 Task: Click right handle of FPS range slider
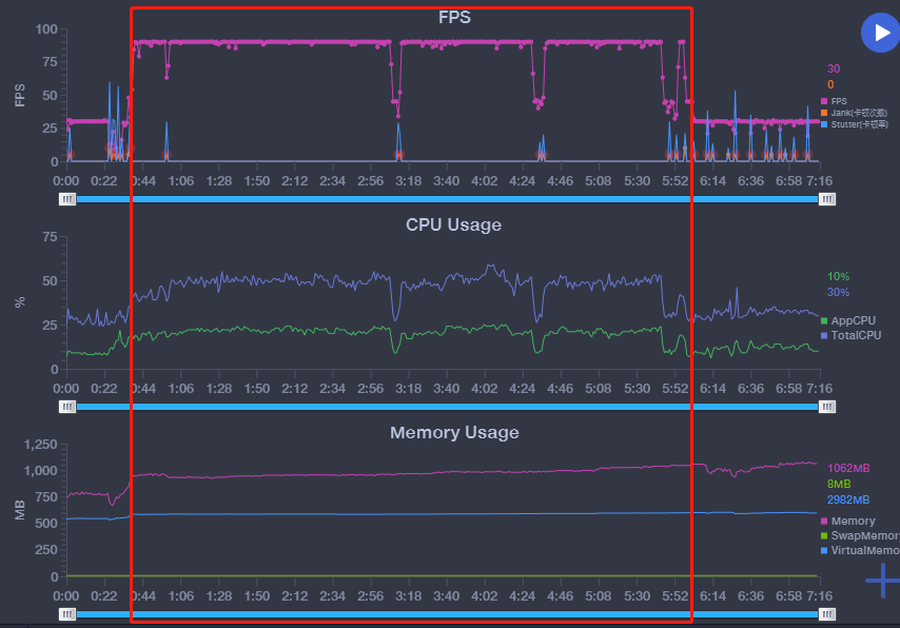(827, 199)
